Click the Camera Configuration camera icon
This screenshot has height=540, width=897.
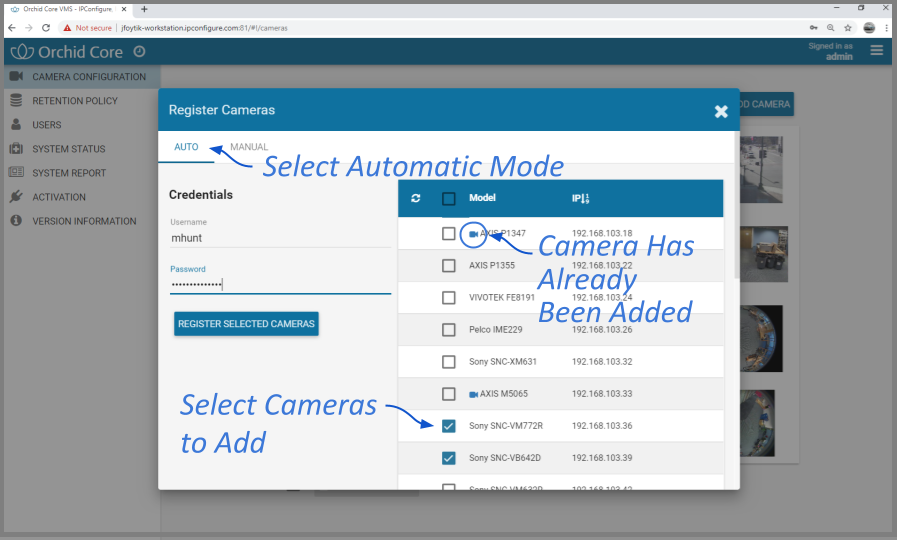click(x=16, y=77)
